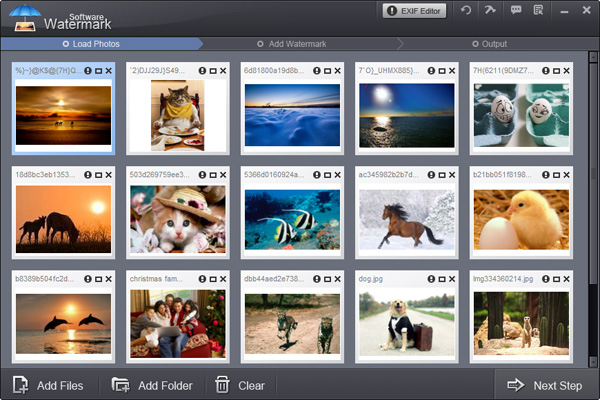Remove Img334360214.jpg from the list
The image size is (600, 400).
point(566,279)
